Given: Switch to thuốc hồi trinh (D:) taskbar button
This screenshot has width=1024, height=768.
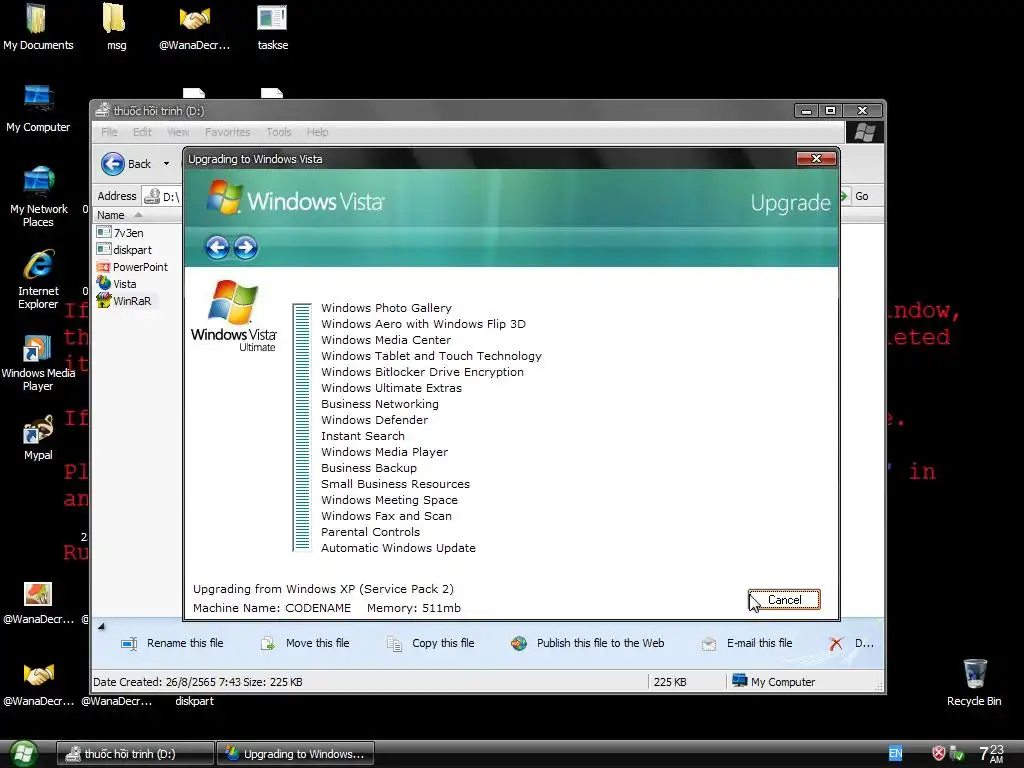Looking at the screenshot, I should coord(135,754).
